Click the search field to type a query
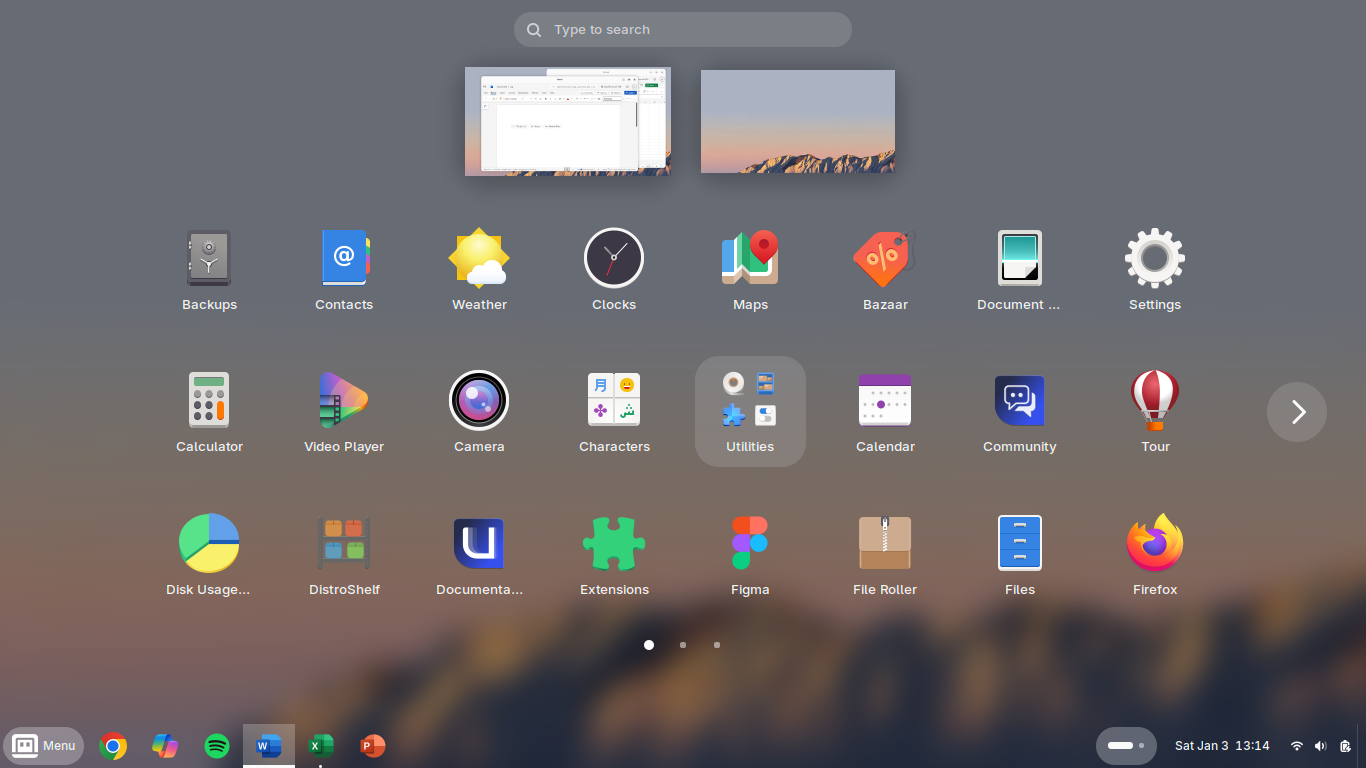Viewport: 1366px width, 768px height. pyautogui.click(x=683, y=29)
